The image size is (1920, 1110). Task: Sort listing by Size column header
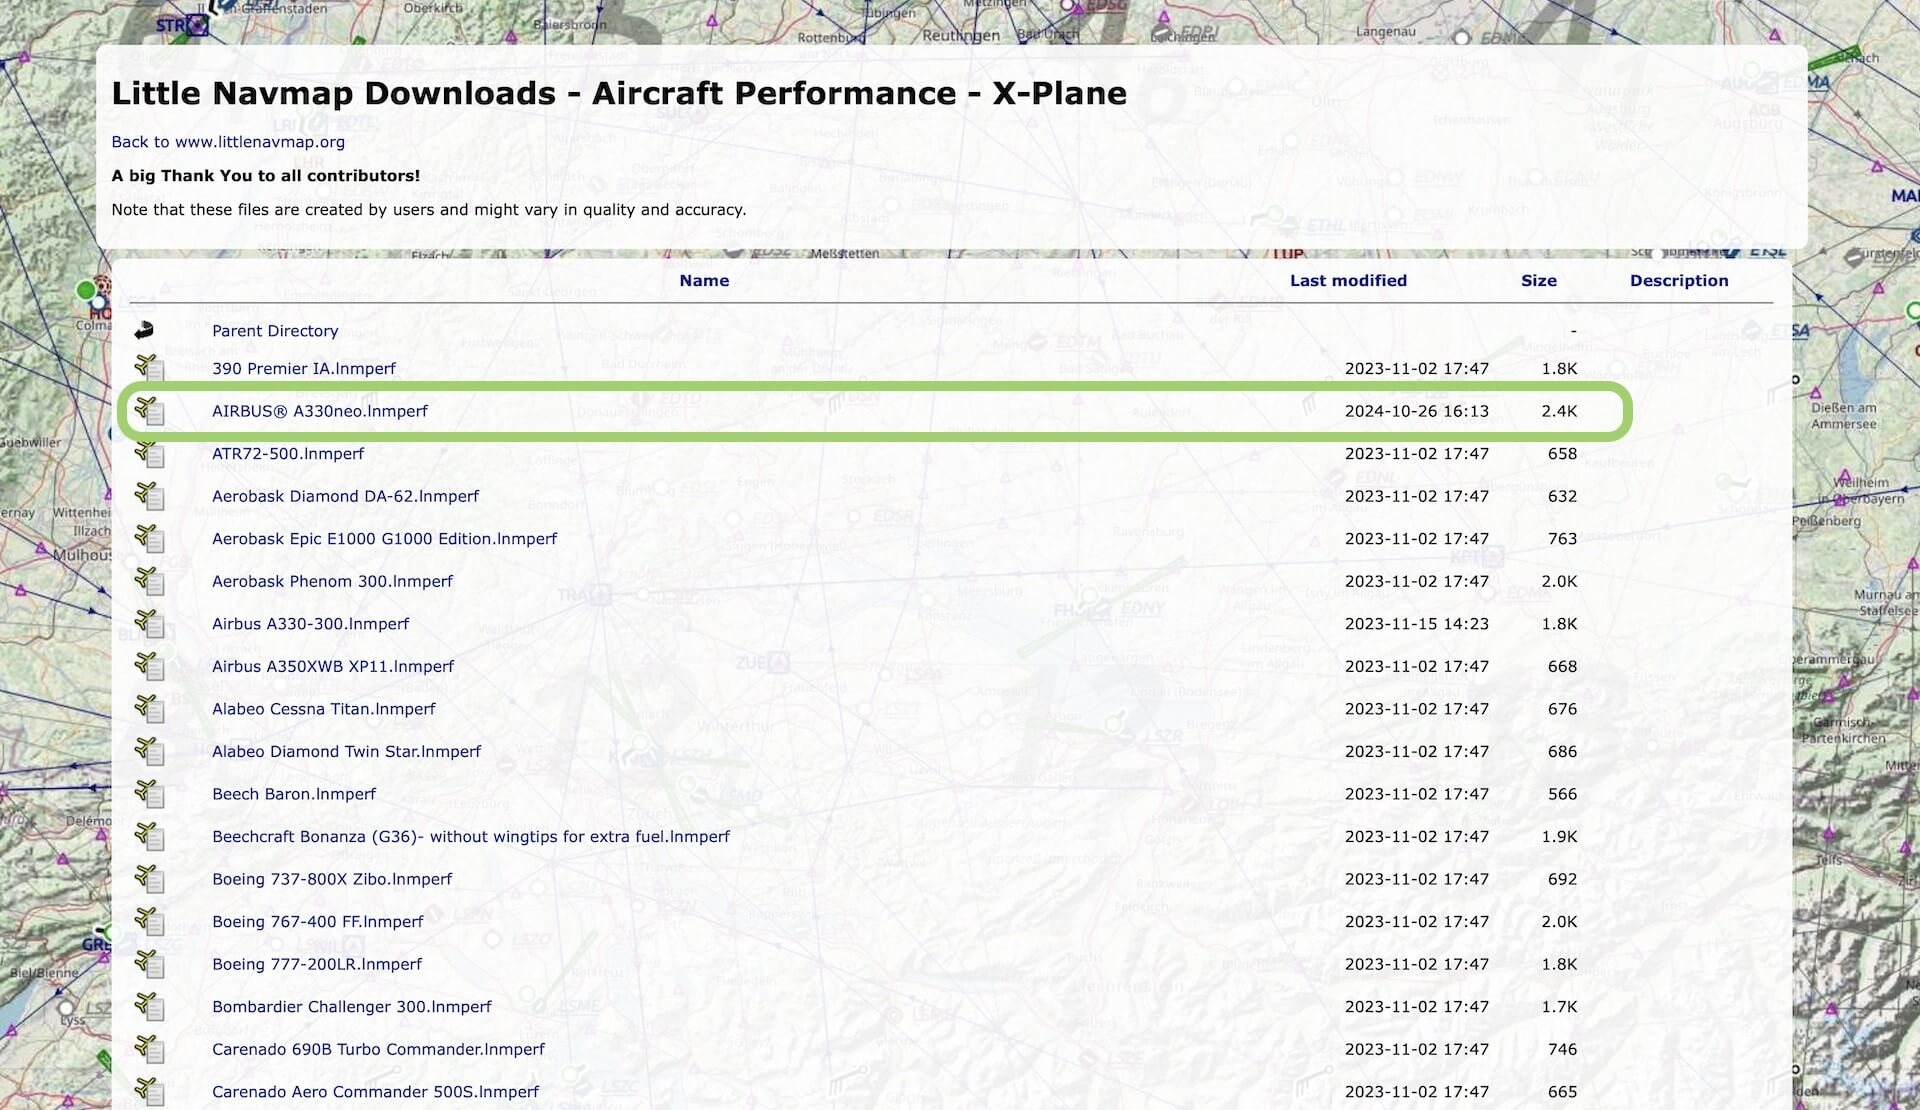click(x=1538, y=281)
